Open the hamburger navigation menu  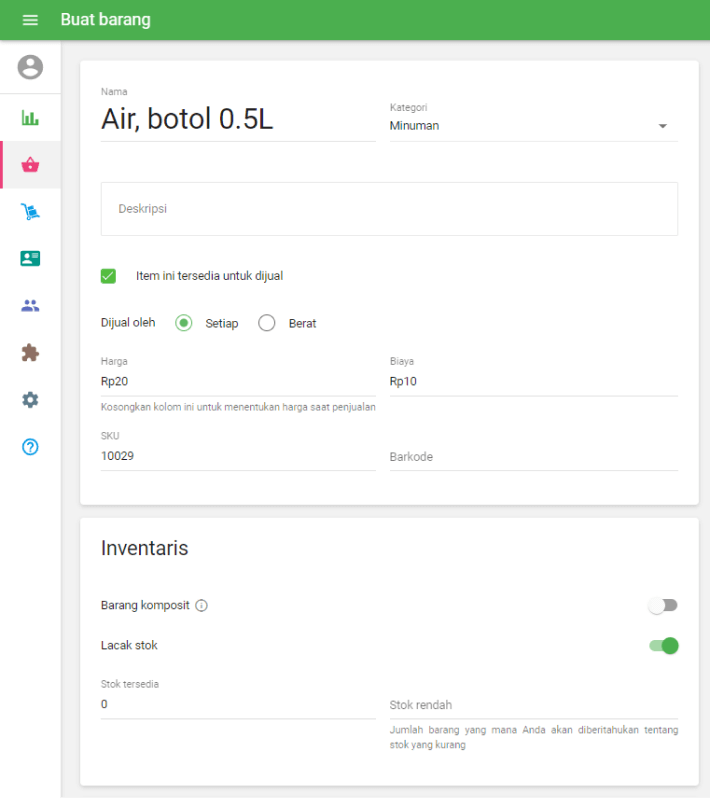[30, 20]
